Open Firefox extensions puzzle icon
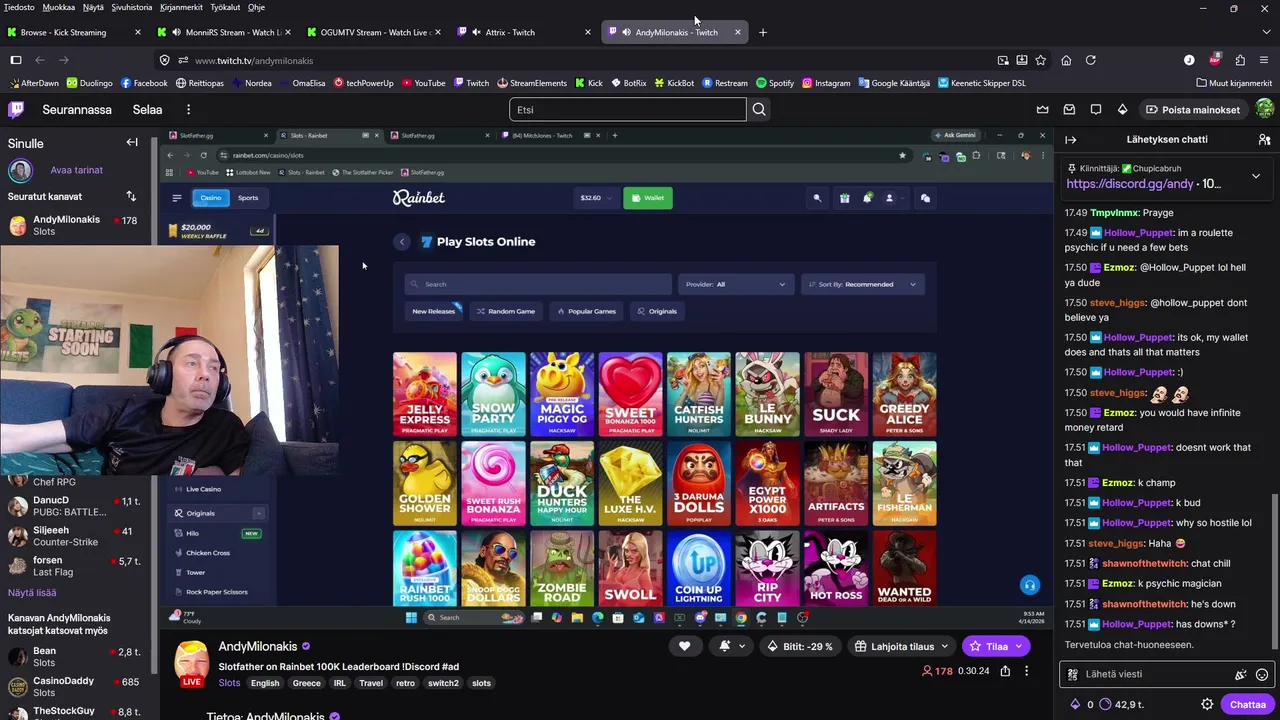This screenshot has height=720, width=1280. [1240, 60]
